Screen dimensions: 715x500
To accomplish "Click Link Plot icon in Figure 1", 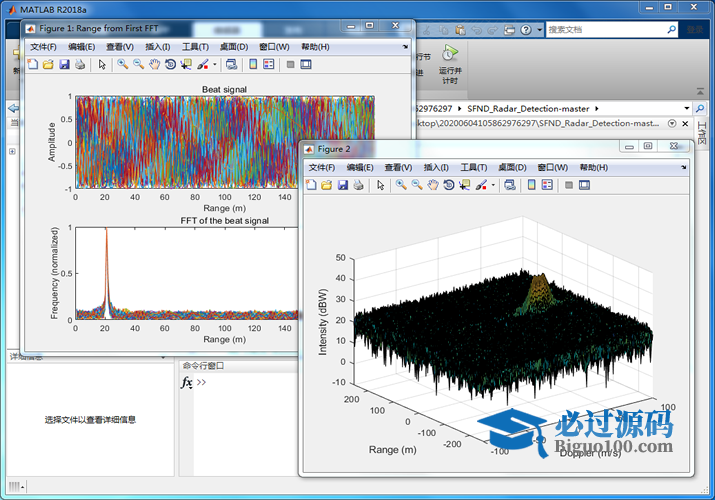I will pos(231,65).
